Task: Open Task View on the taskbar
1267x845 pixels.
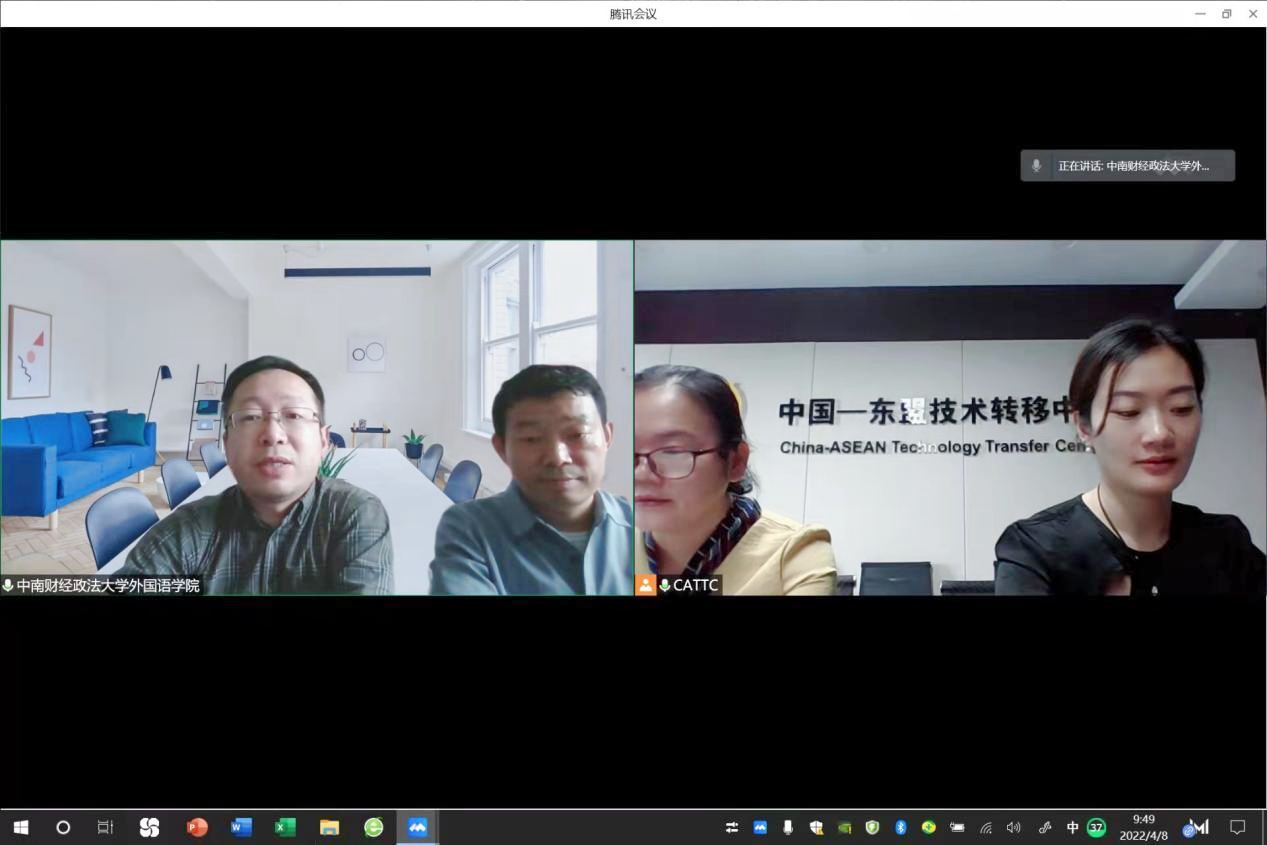Action: (105, 827)
